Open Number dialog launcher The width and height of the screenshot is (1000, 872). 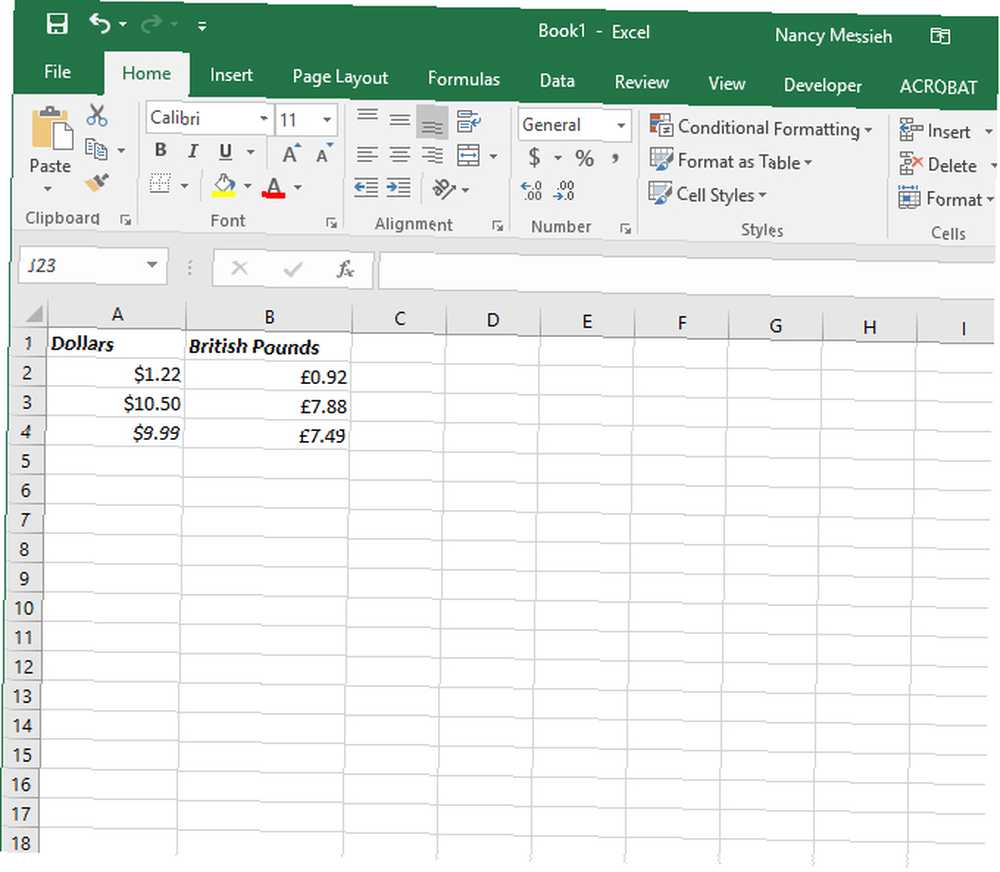pos(626,228)
